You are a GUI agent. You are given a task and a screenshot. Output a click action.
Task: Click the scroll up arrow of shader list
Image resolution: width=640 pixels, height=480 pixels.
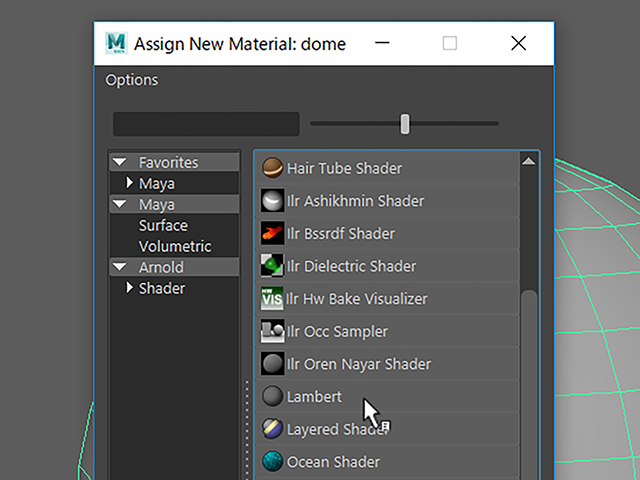click(529, 161)
